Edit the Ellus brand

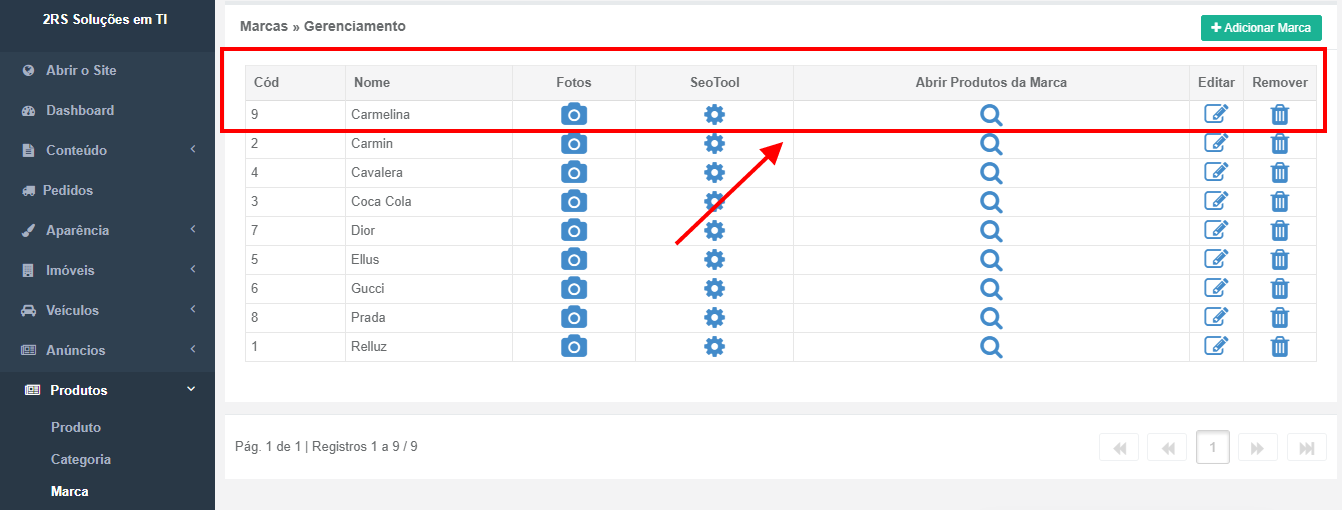click(x=1216, y=259)
